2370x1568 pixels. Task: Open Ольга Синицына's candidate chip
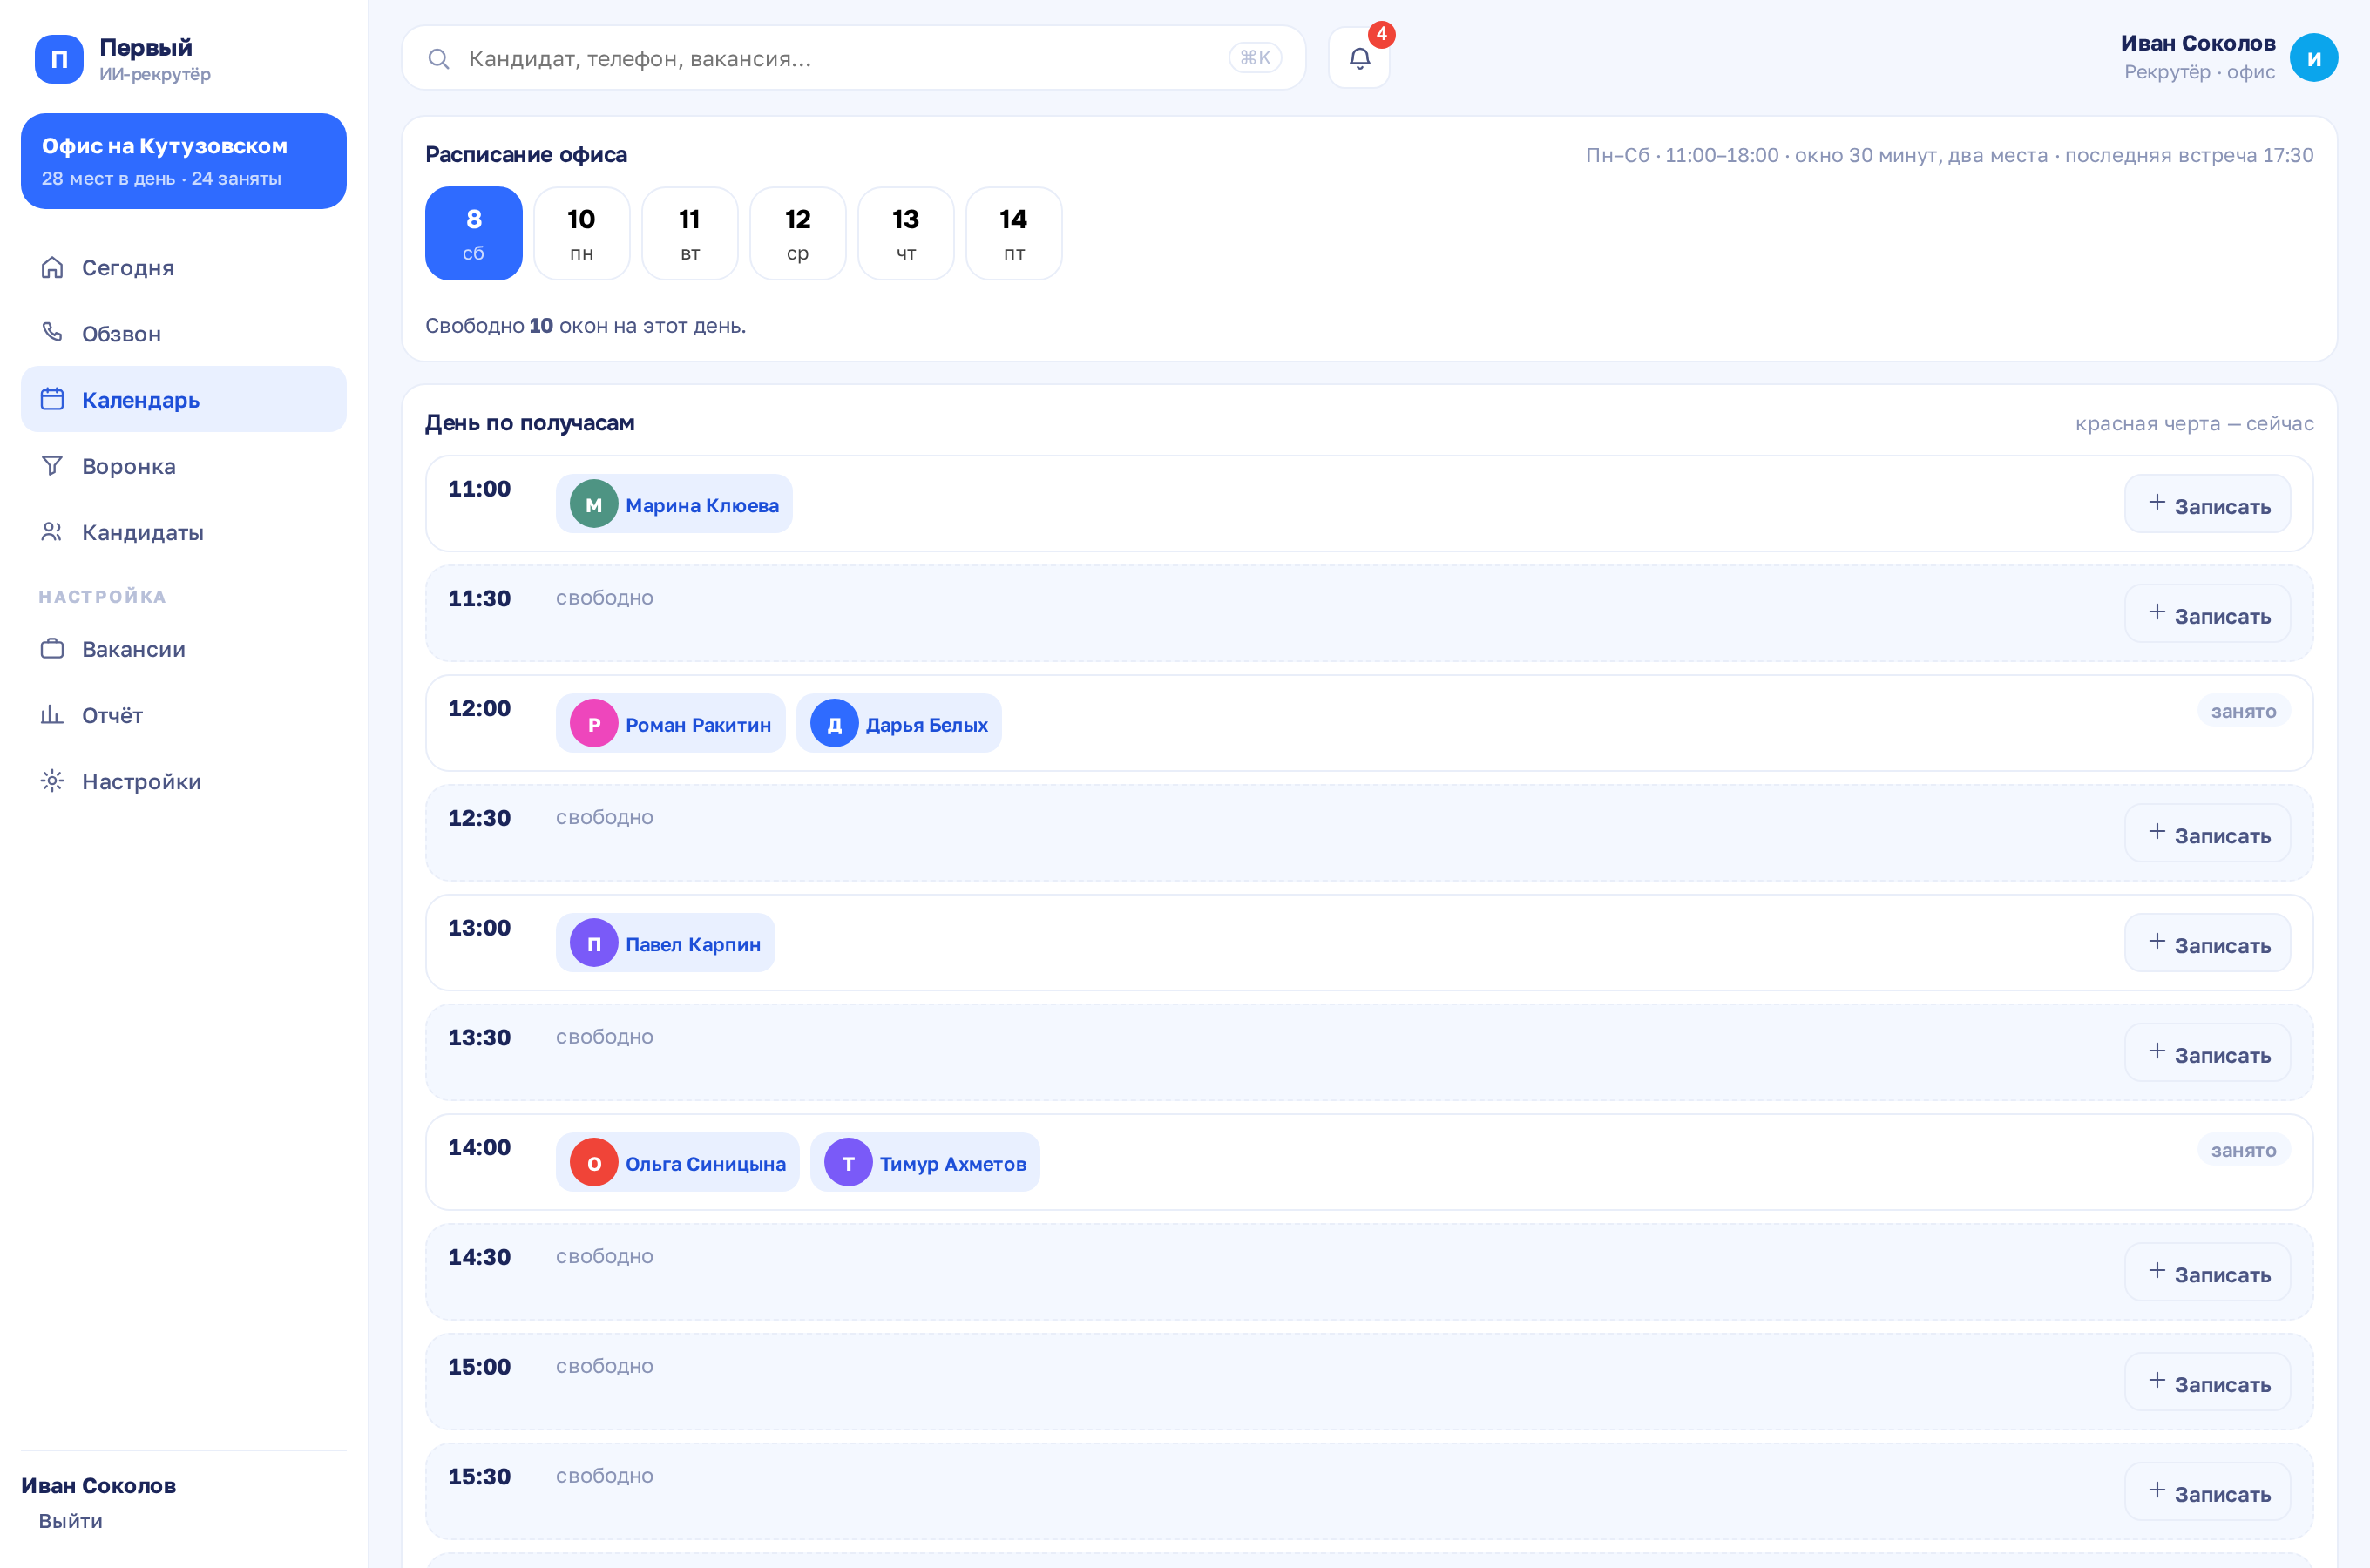tap(678, 1162)
